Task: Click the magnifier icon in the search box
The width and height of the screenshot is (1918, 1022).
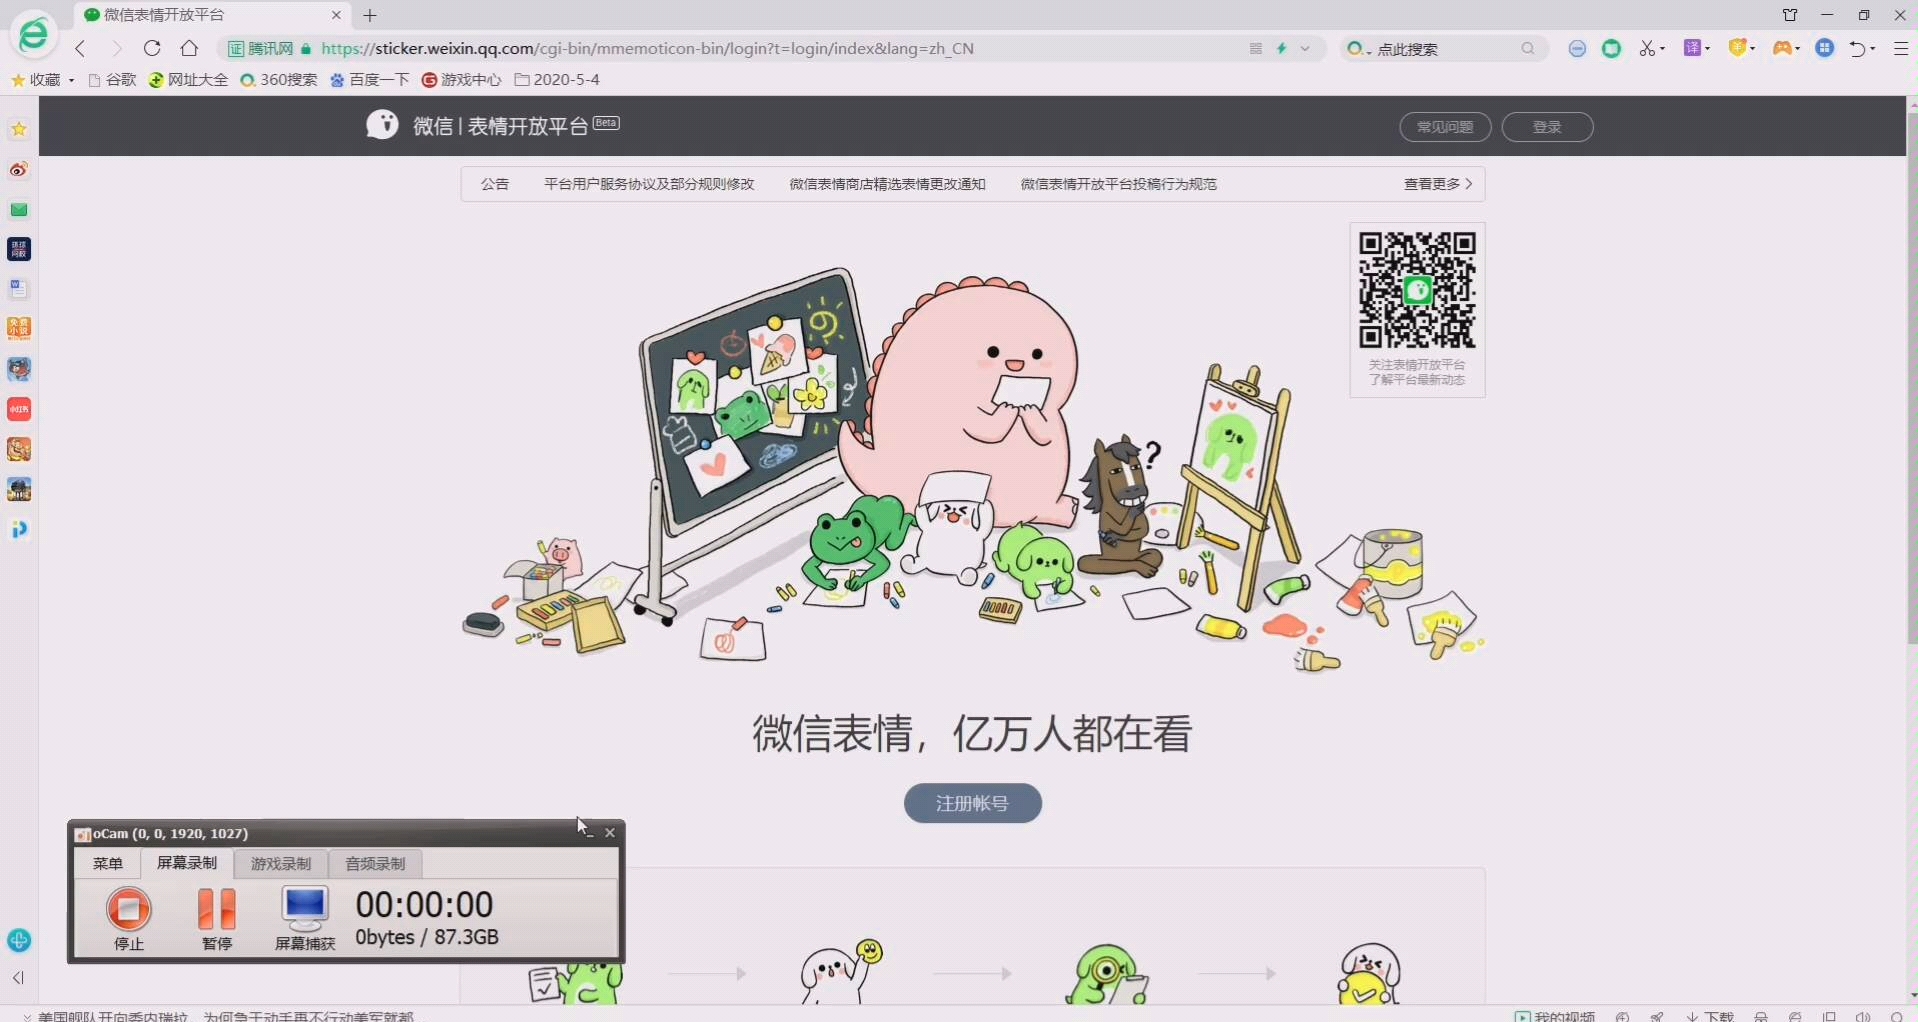Action: click(1528, 48)
